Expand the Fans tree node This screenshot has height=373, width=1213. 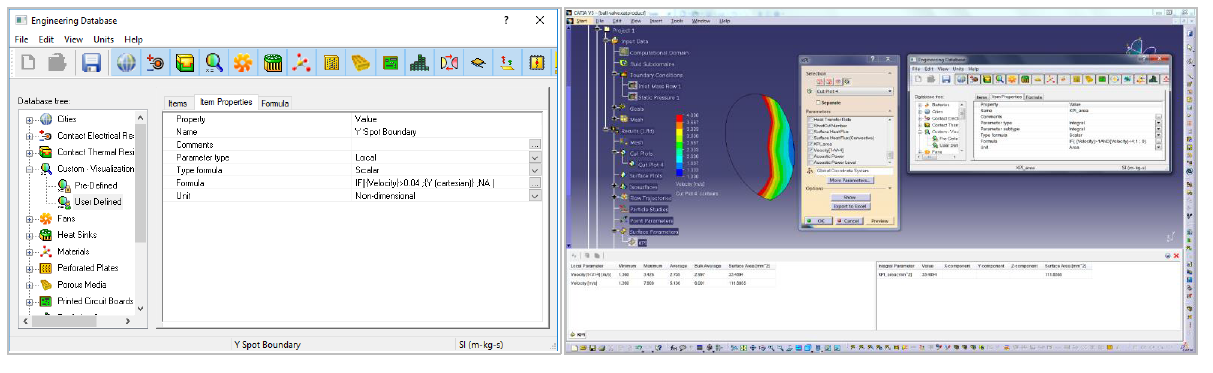point(30,218)
